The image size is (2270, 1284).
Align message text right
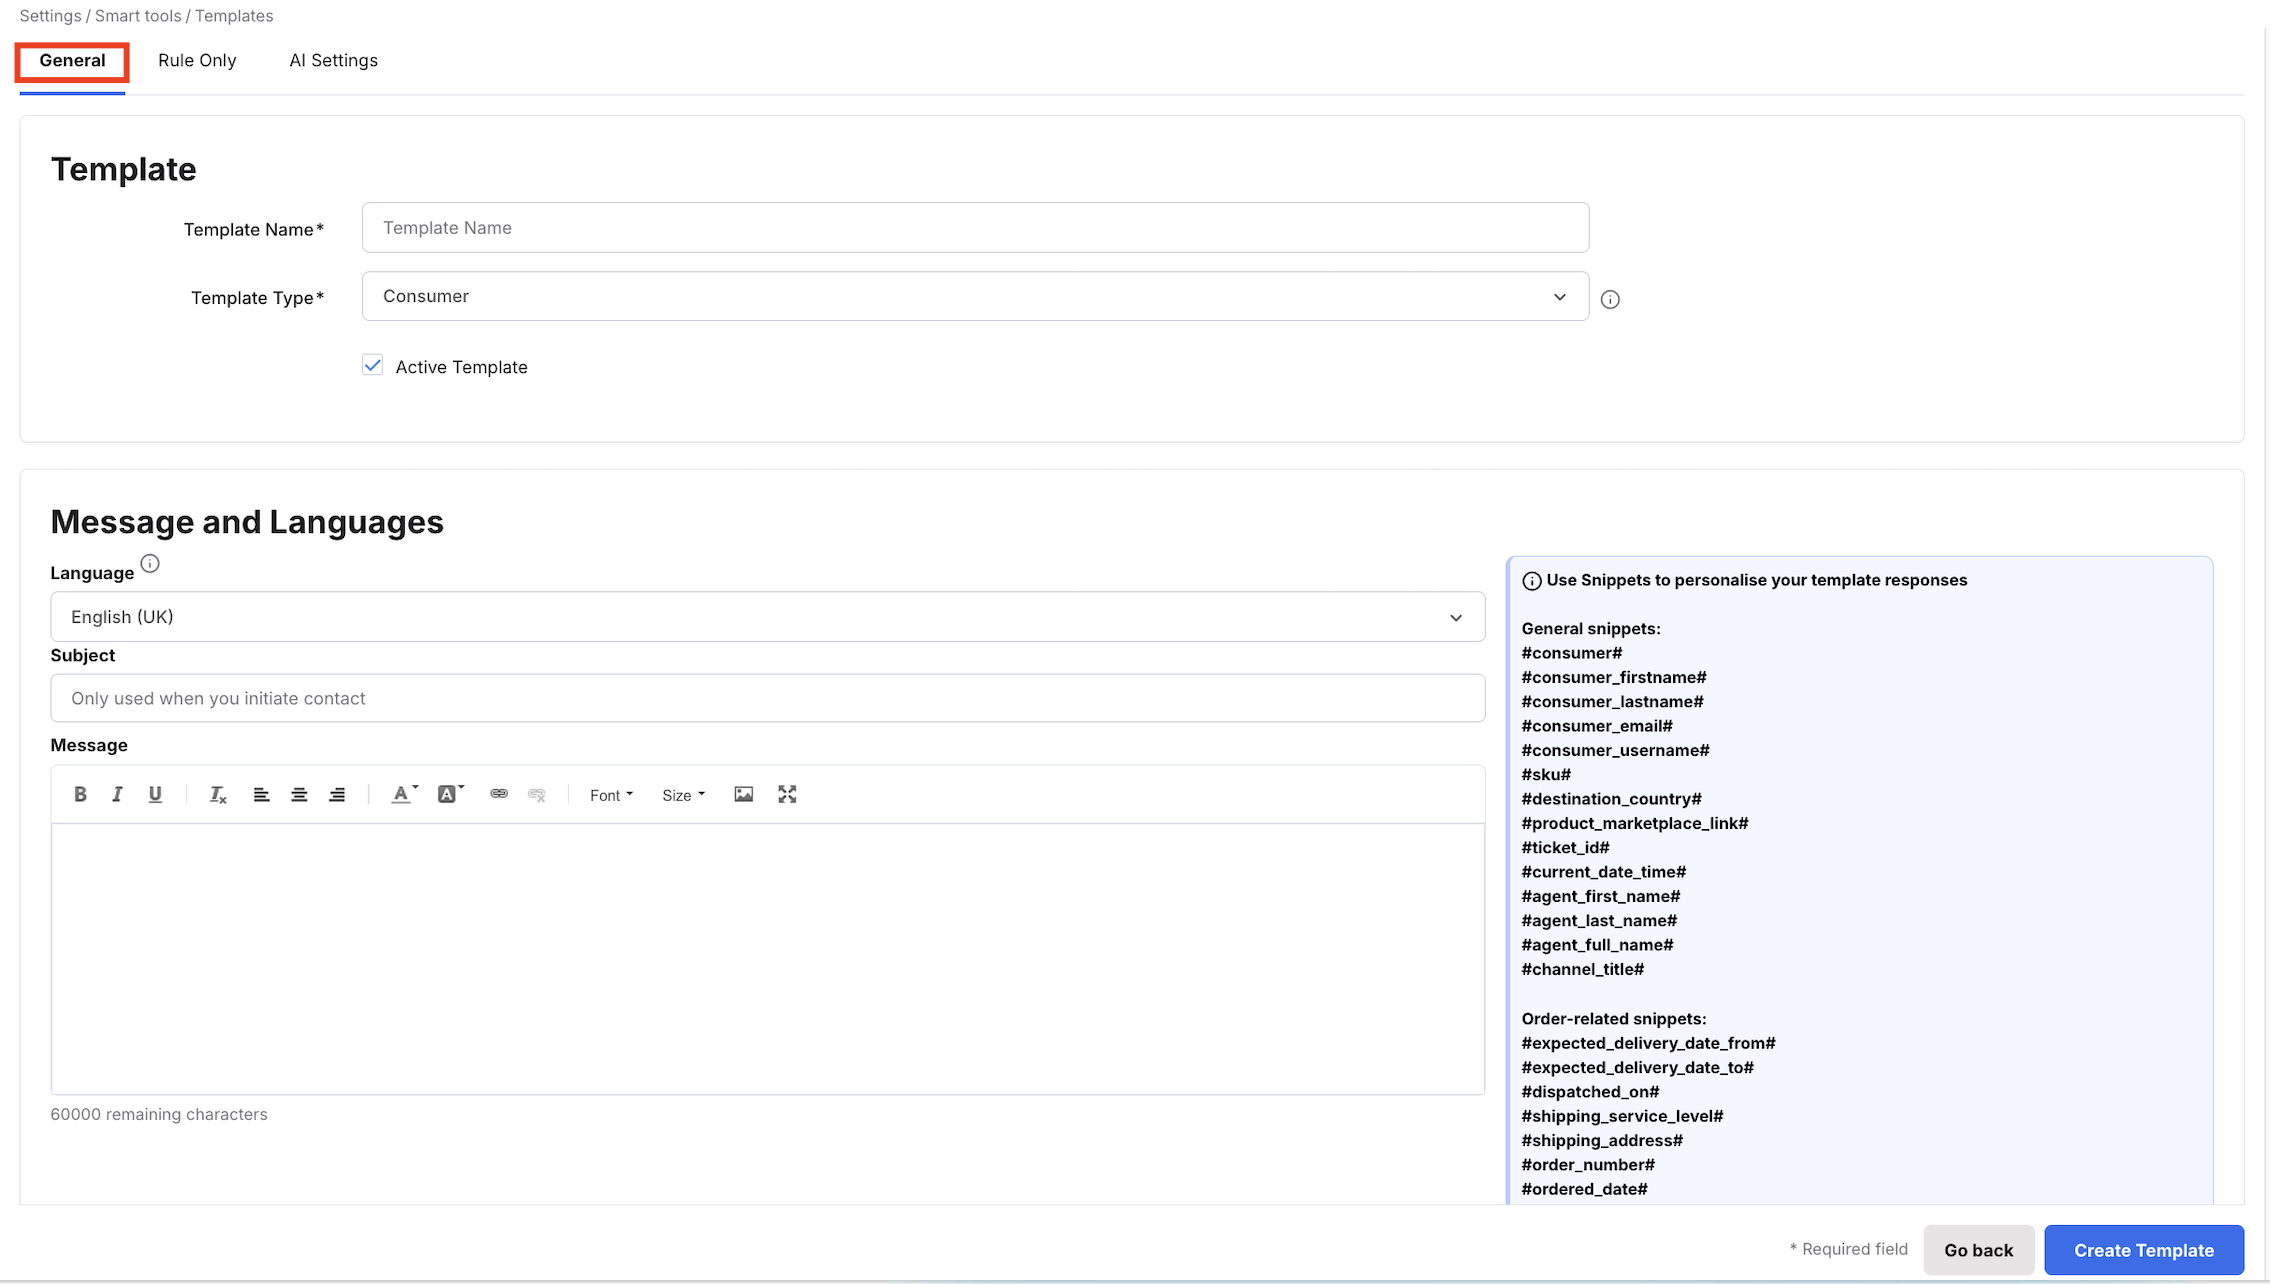tap(337, 794)
